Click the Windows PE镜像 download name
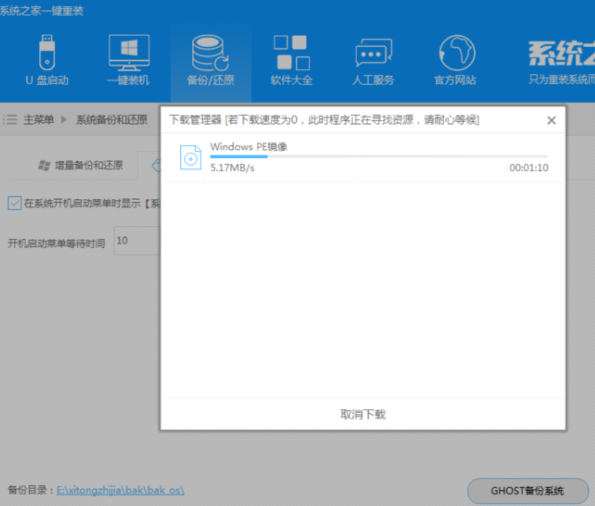This screenshot has width=595, height=506. click(249, 147)
